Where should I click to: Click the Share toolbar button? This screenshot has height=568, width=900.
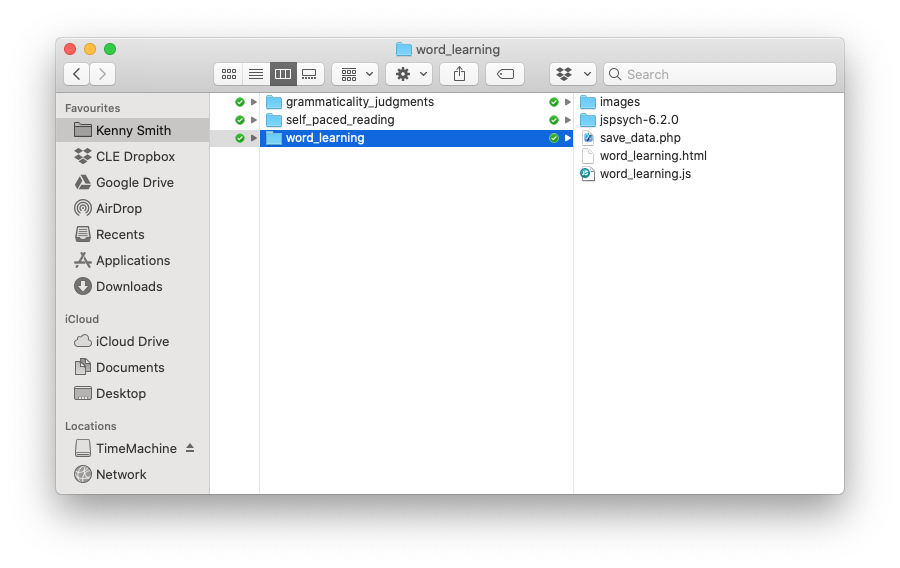(x=460, y=74)
